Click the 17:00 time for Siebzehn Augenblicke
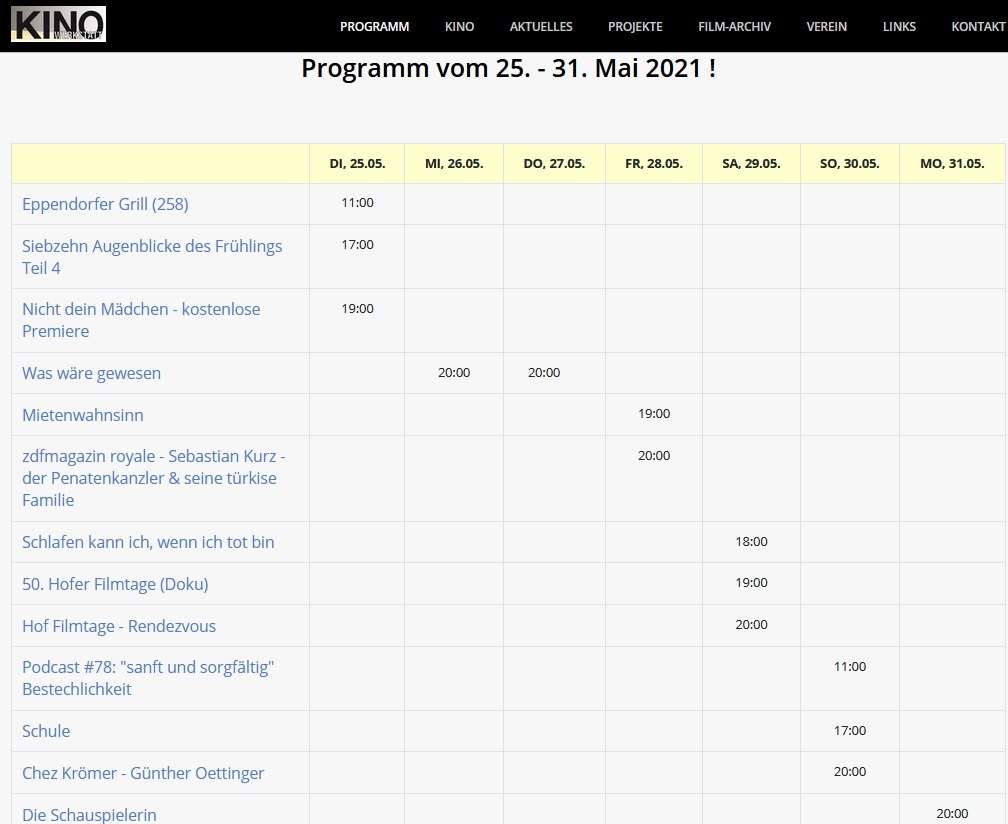This screenshot has width=1008, height=824. [357, 244]
